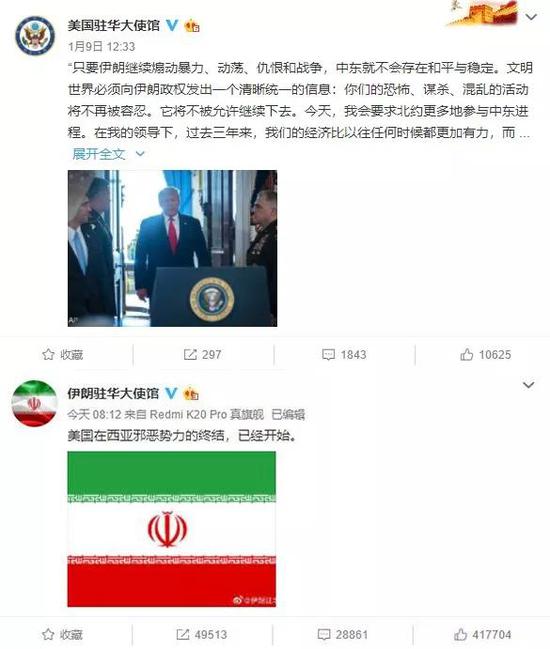
Task: Toggle 收藏 favorite on the US Embassy post
Action: (x=62, y=355)
